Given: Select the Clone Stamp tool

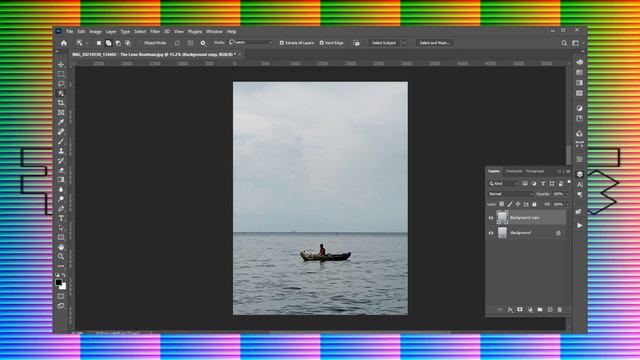Looking at the screenshot, I should [x=61, y=151].
